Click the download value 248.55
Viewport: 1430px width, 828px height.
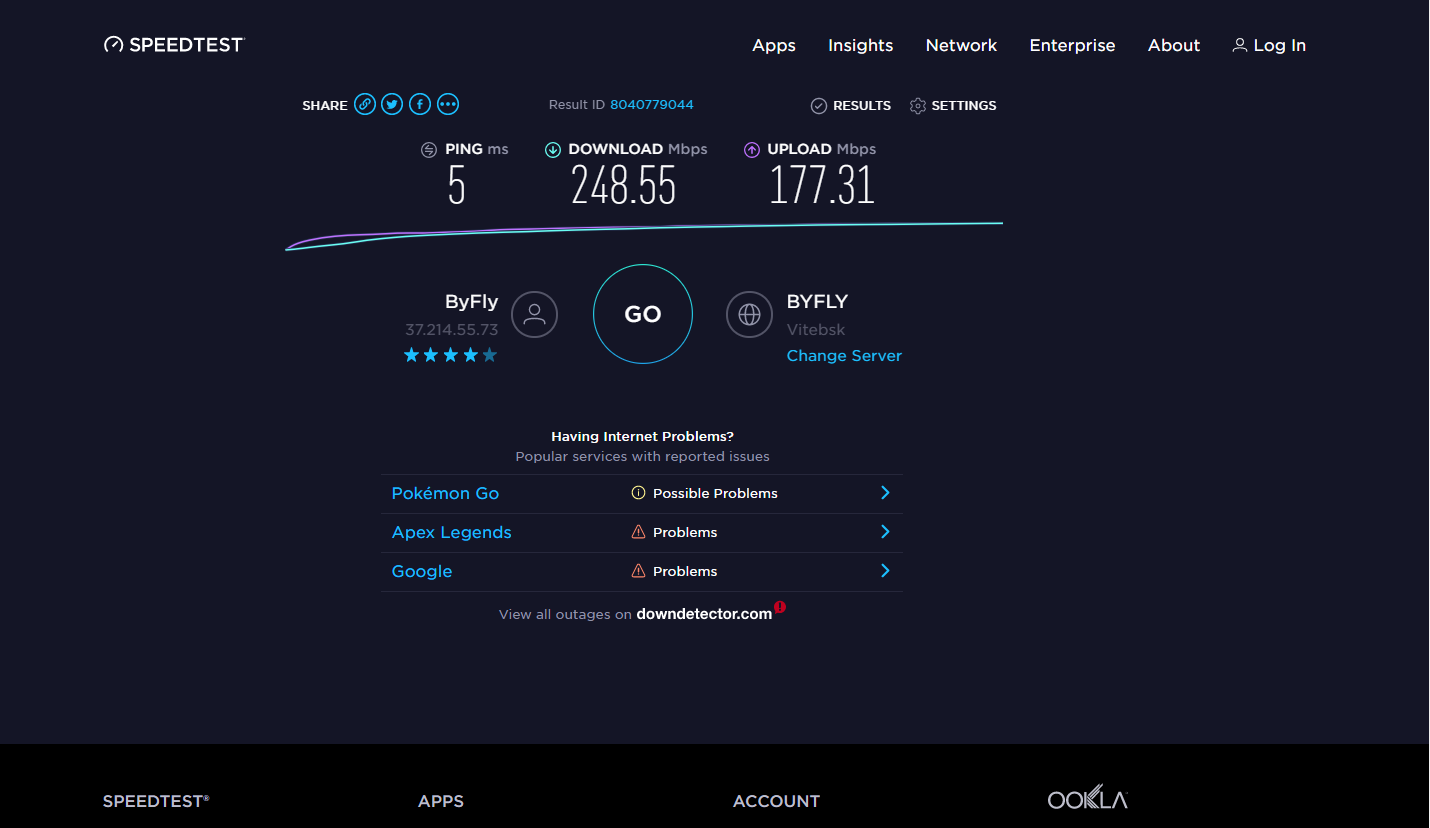(624, 186)
